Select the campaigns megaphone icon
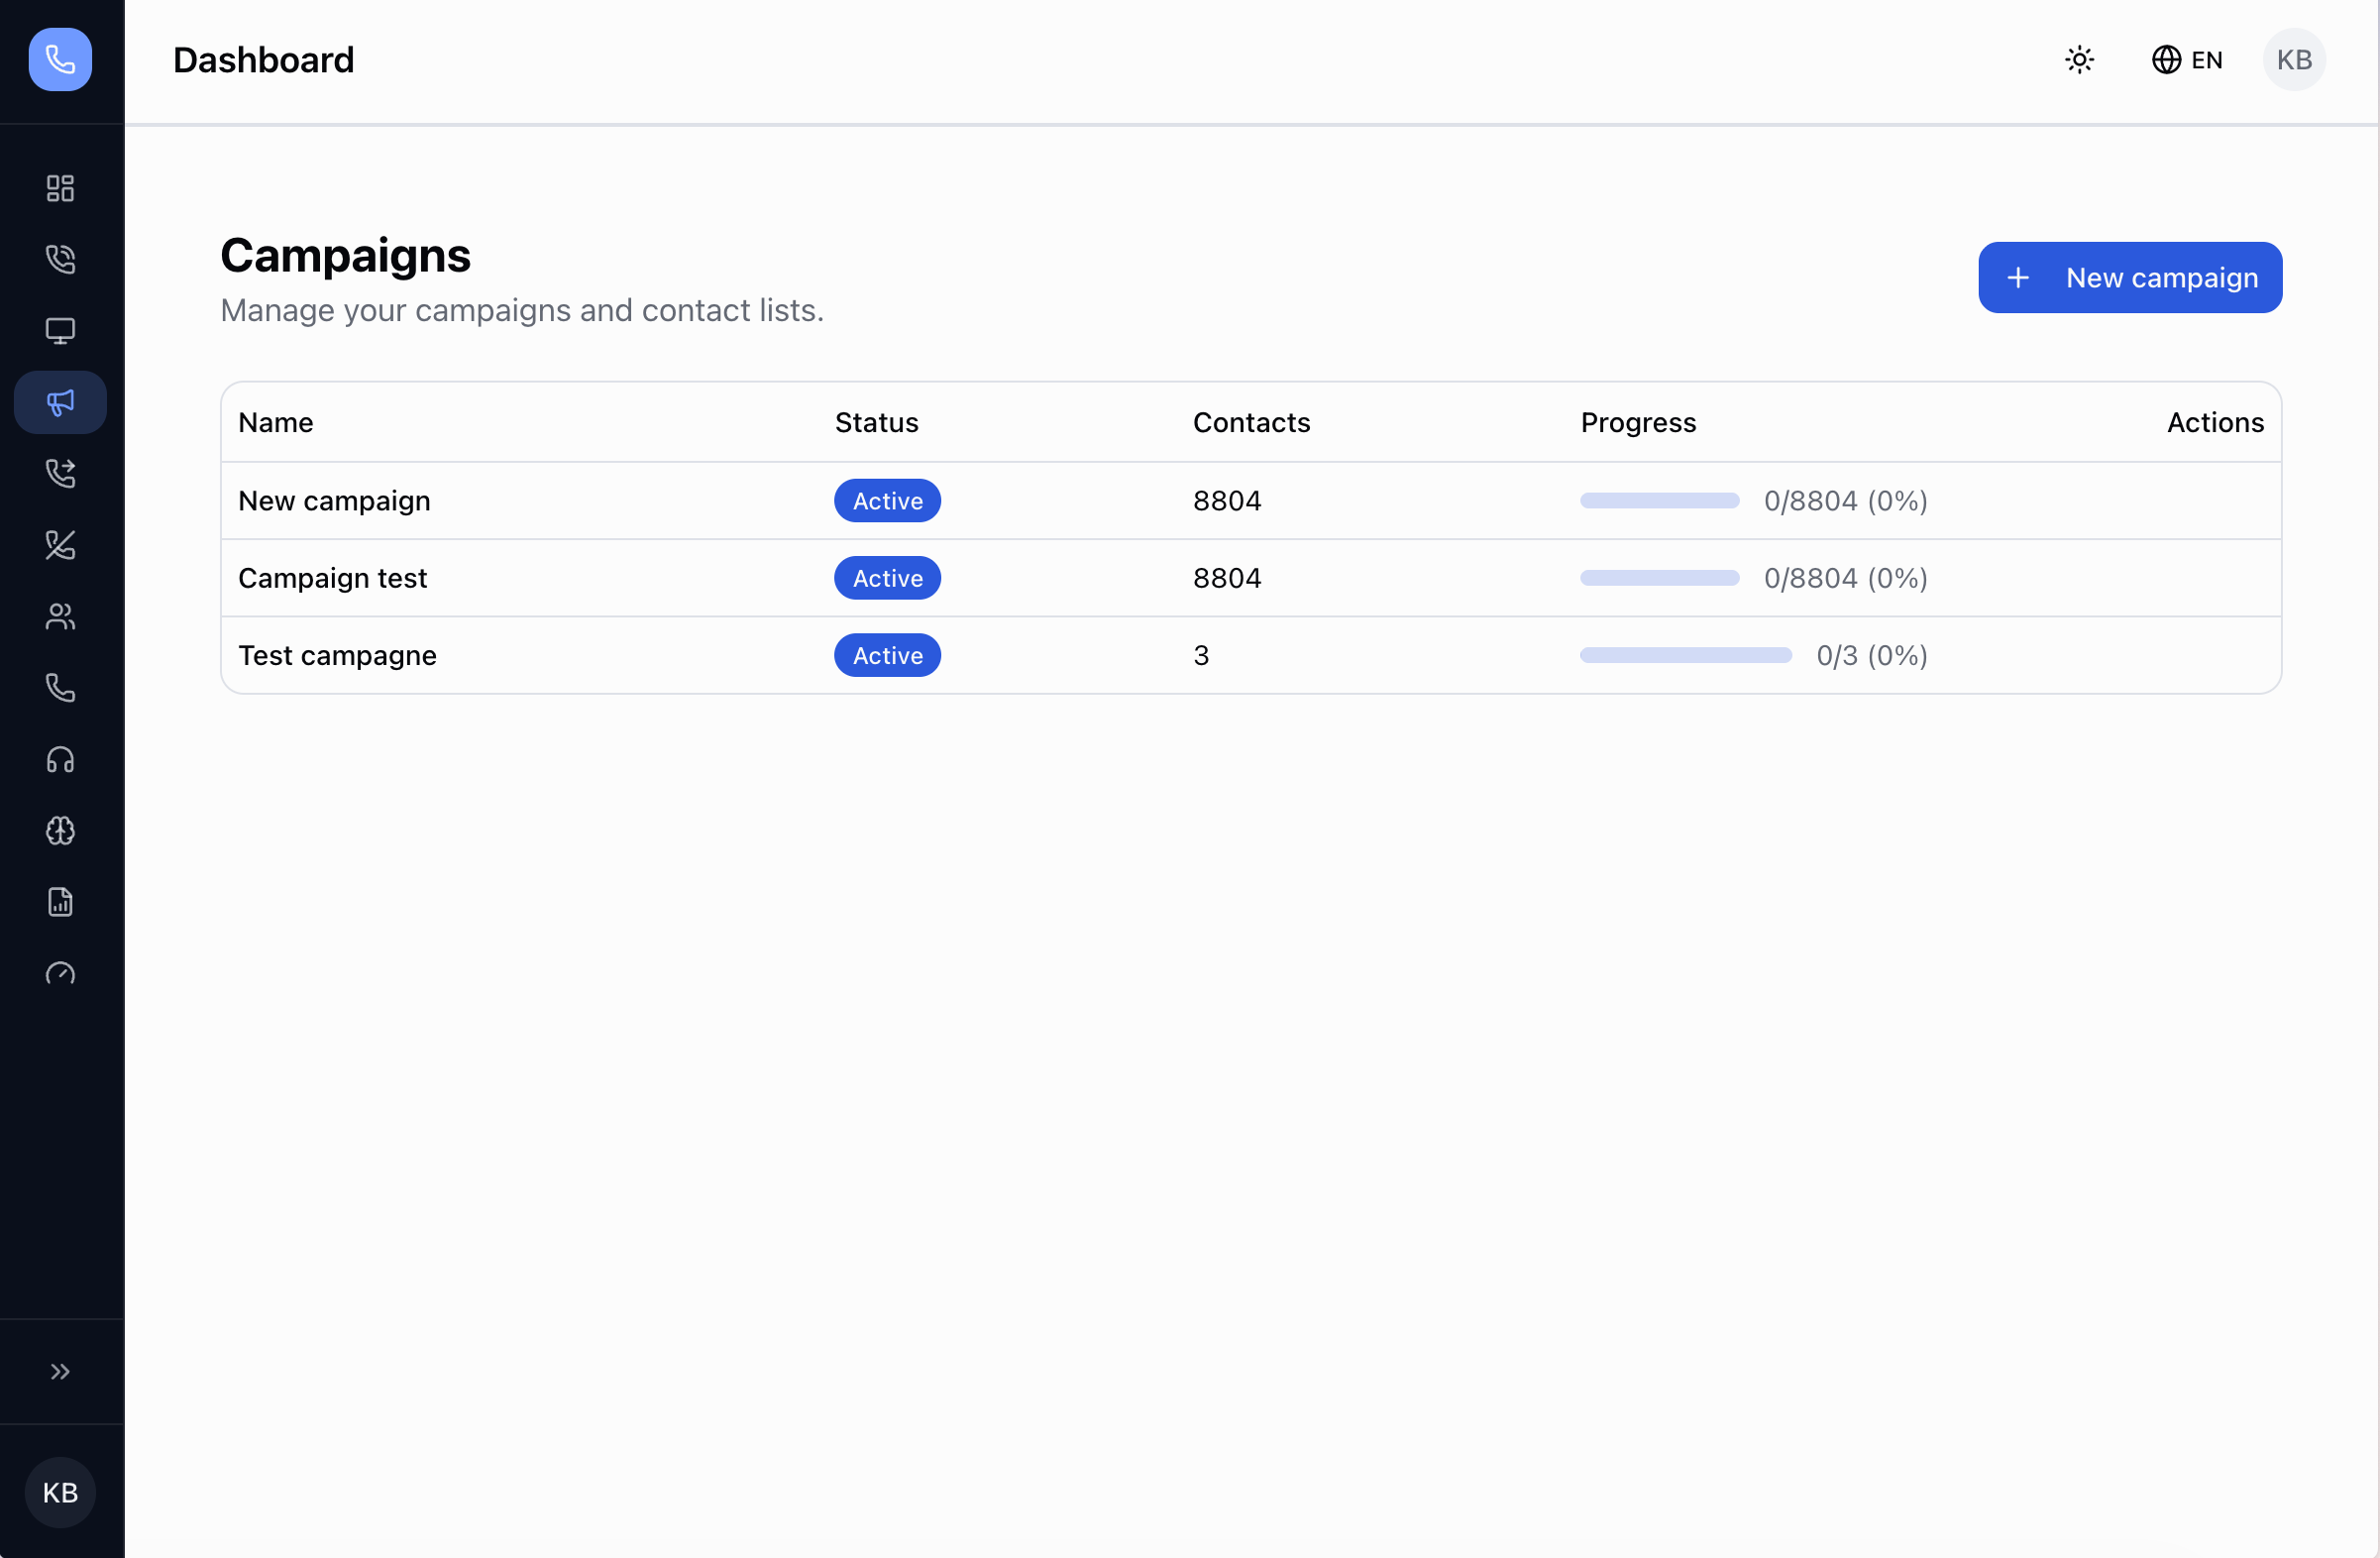This screenshot has width=2380, height=1558. [60, 402]
